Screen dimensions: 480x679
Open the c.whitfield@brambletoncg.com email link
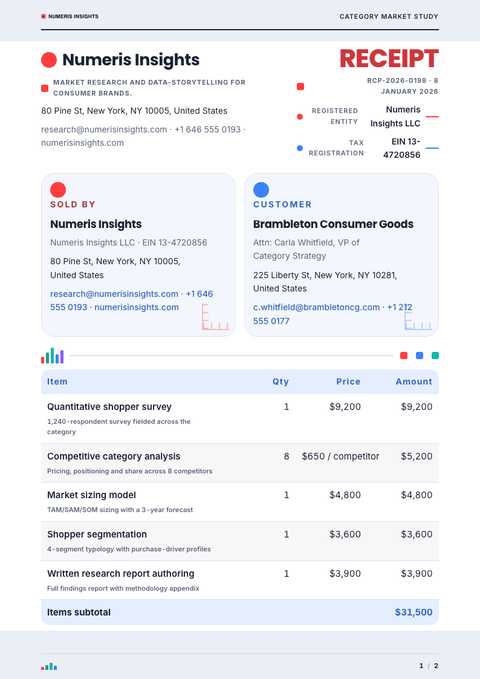point(316,307)
